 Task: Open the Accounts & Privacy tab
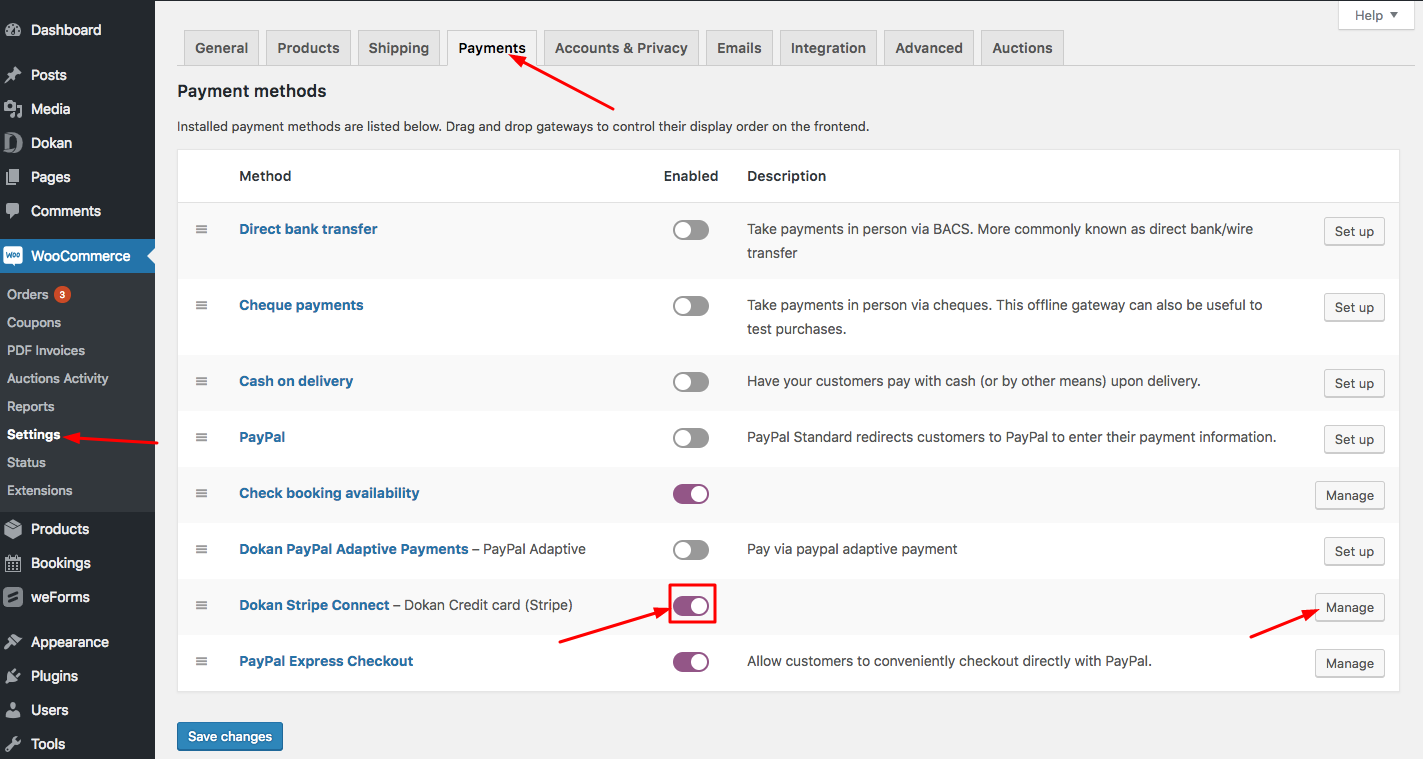click(621, 48)
